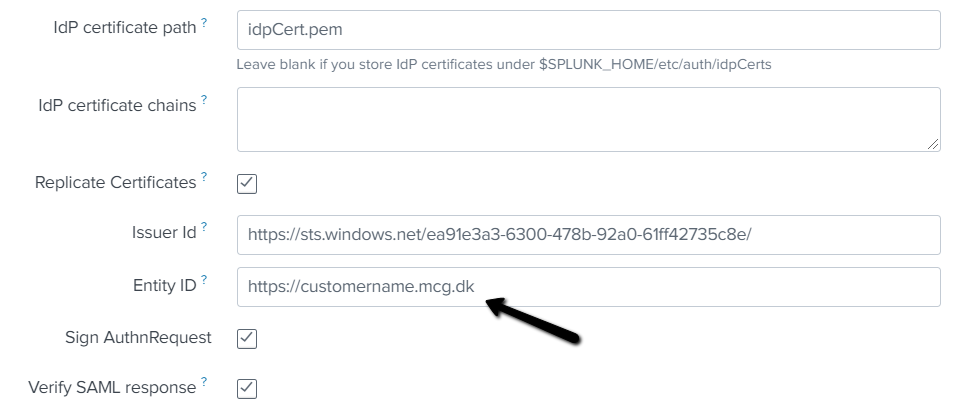The height and width of the screenshot is (412, 956).
Task: Select the Entity ID customername.mcg.dk field
Action: click(x=588, y=287)
